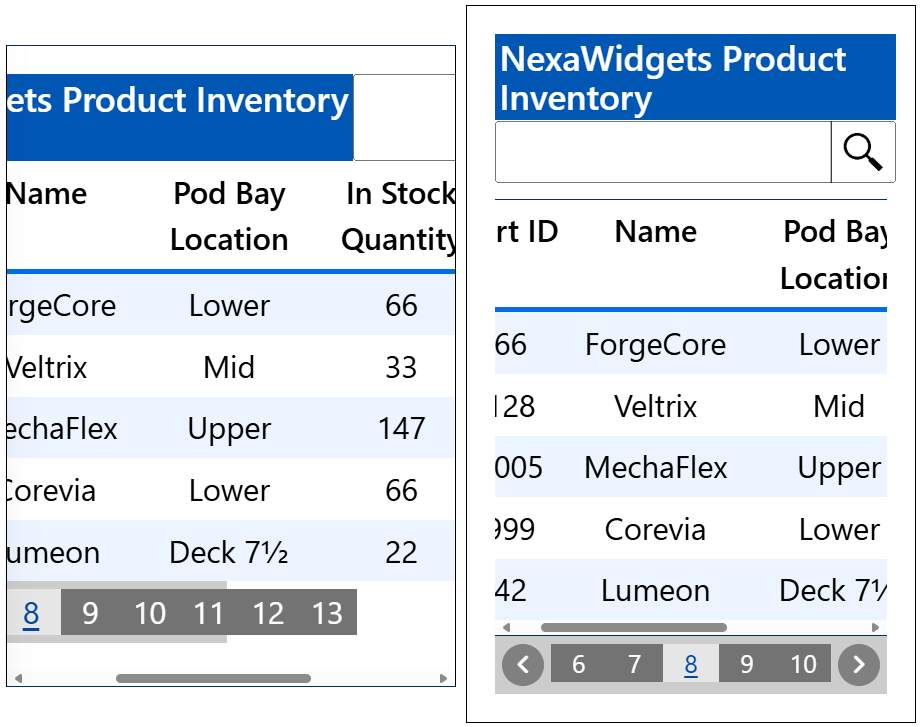
Task: Sort by the Name column header
Action: click(x=655, y=232)
